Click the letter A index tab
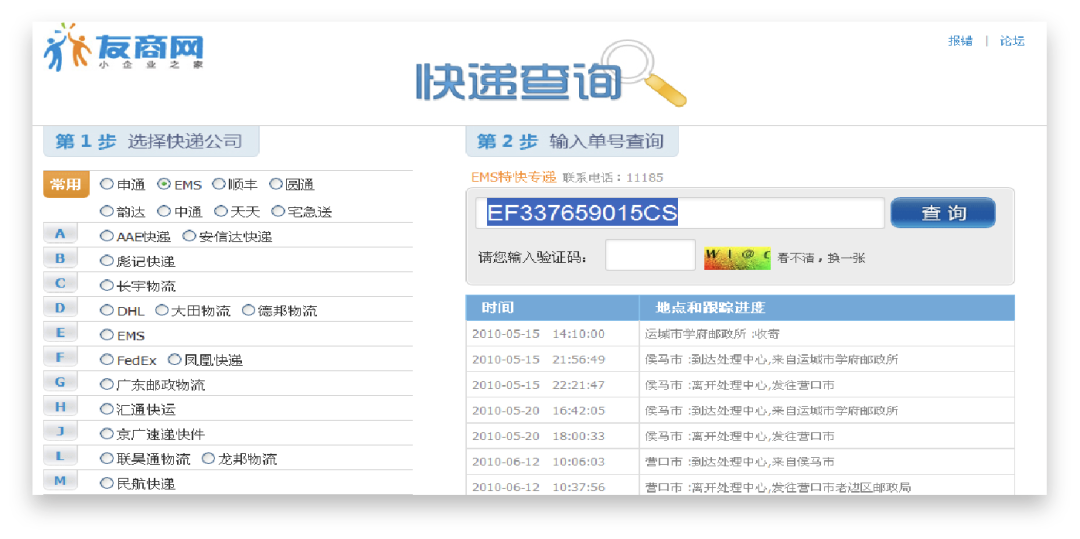1080x539 pixels. [60, 234]
